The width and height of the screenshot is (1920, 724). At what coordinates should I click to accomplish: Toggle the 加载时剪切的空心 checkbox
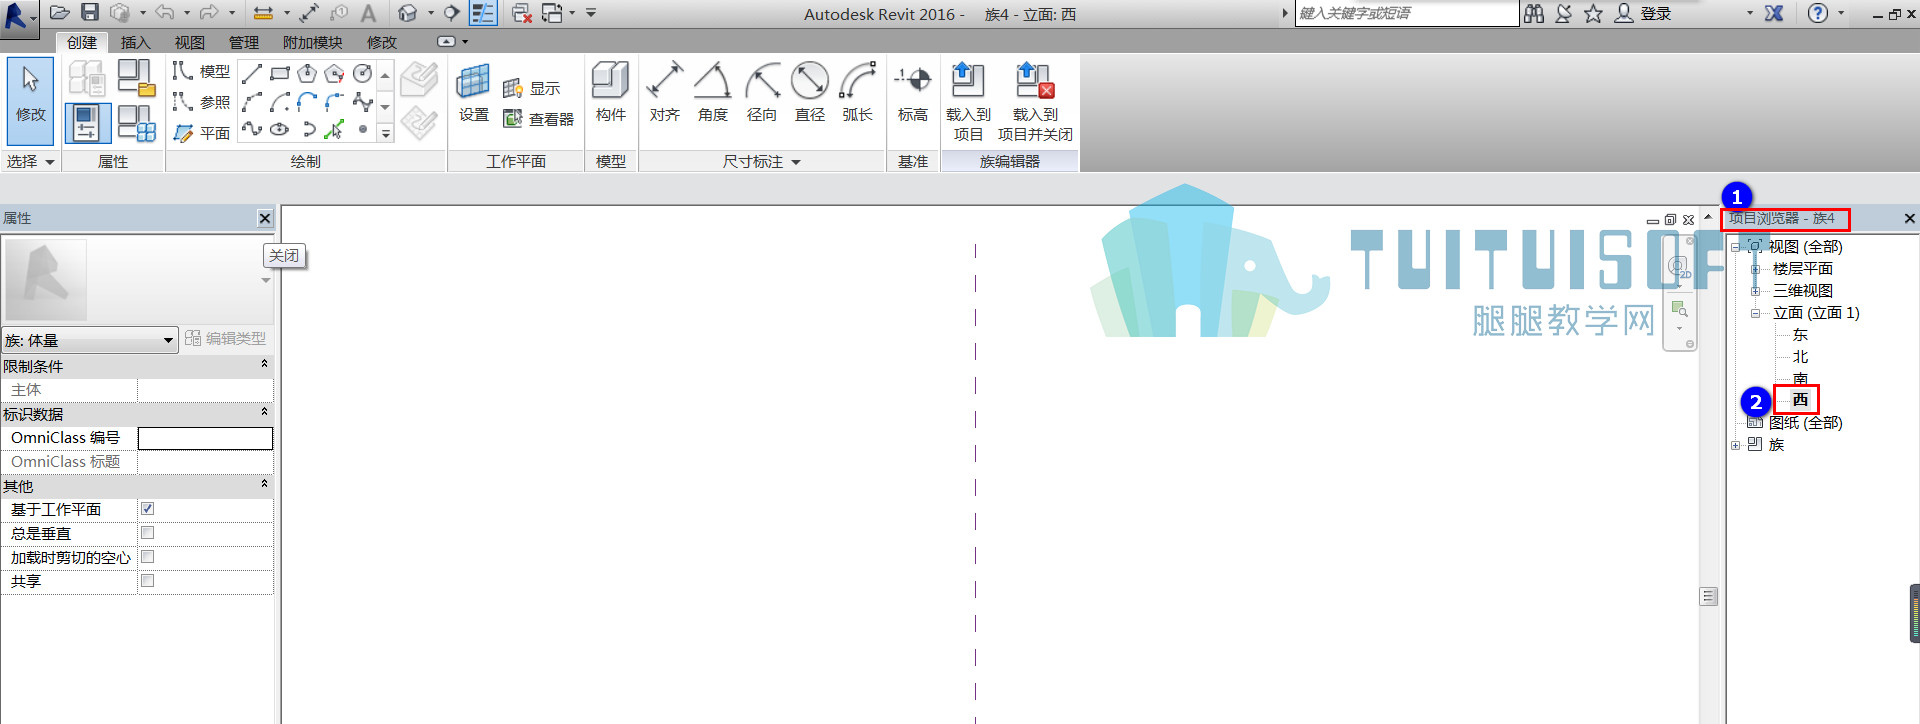pyautogui.click(x=147, y=557)
